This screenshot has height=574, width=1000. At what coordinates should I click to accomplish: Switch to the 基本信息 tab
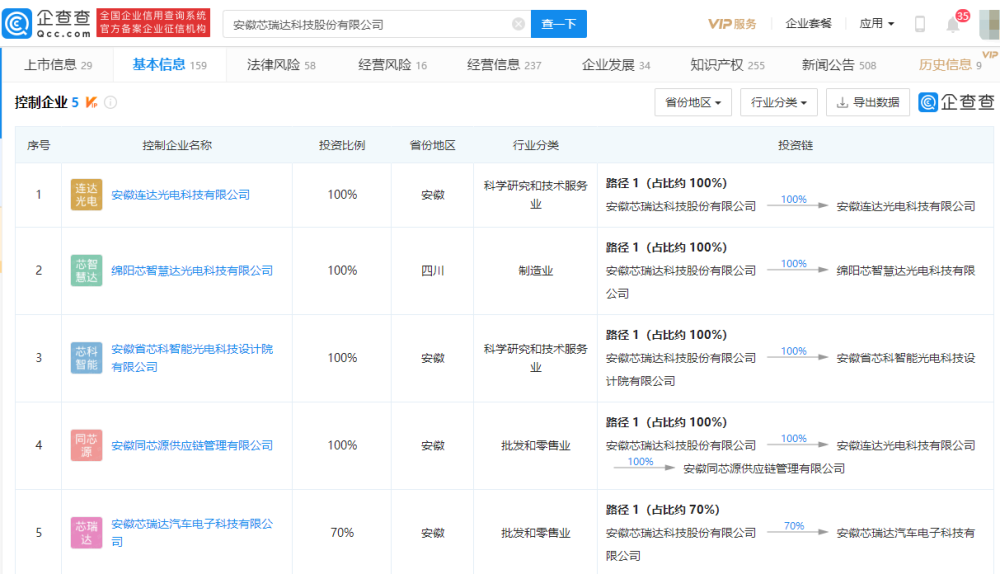pyautogui.click(x=170, y=64)
